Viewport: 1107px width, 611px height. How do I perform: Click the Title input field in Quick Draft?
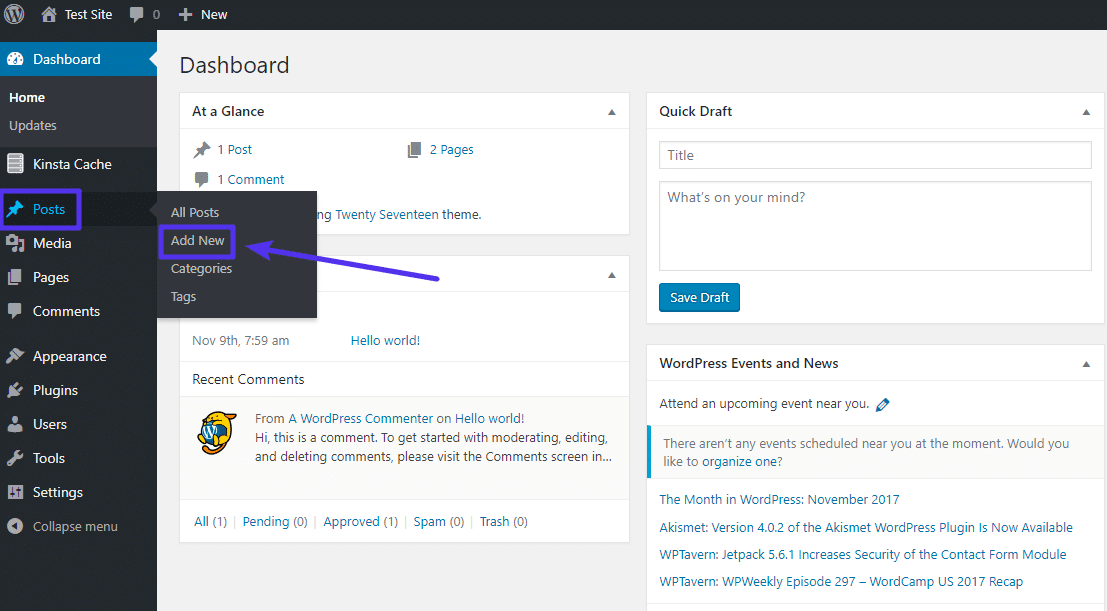coord(874,154)
